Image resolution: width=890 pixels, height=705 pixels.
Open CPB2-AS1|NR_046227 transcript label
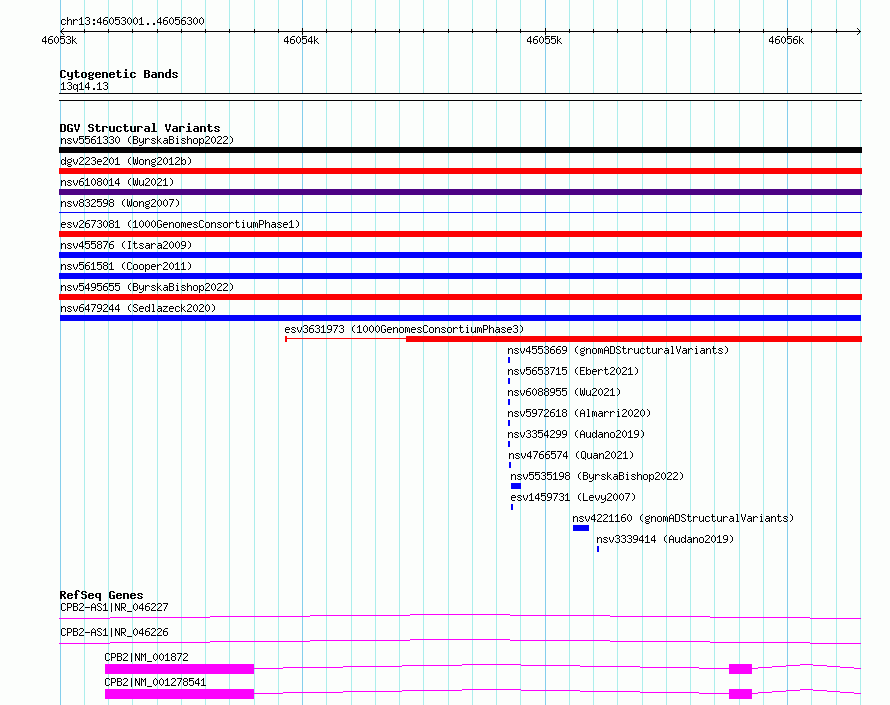pyautogui.click(x=114, y=607)
